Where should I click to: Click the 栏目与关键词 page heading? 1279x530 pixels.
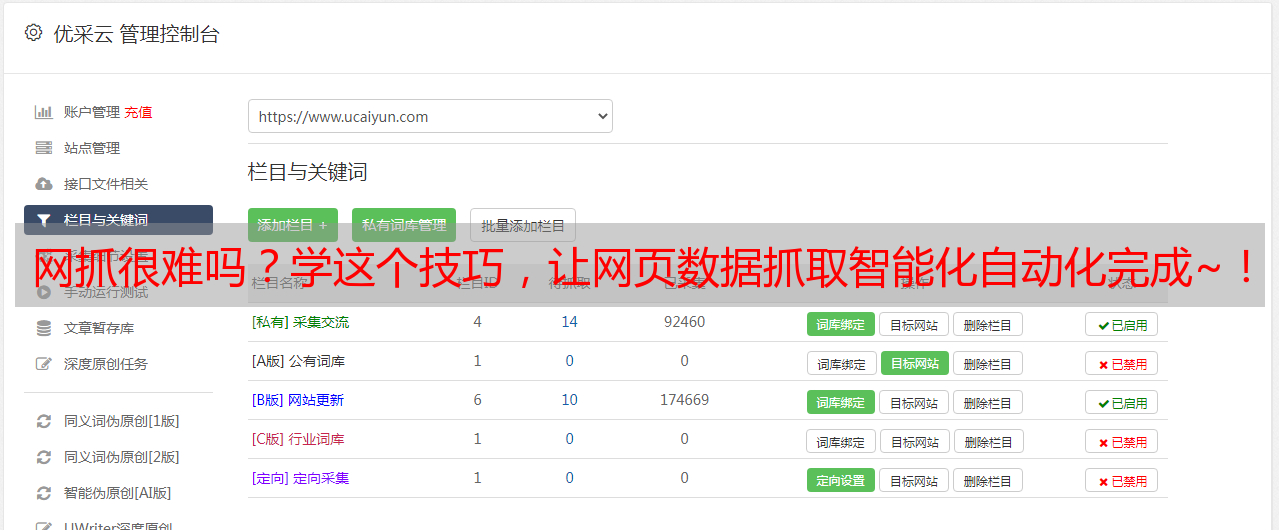(x=308, y=172)
